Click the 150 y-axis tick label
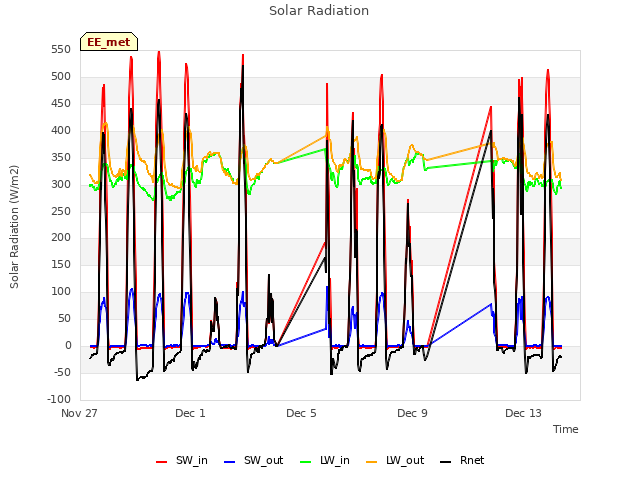Viewport: 640px width, 480px height. tap(61, 264)
